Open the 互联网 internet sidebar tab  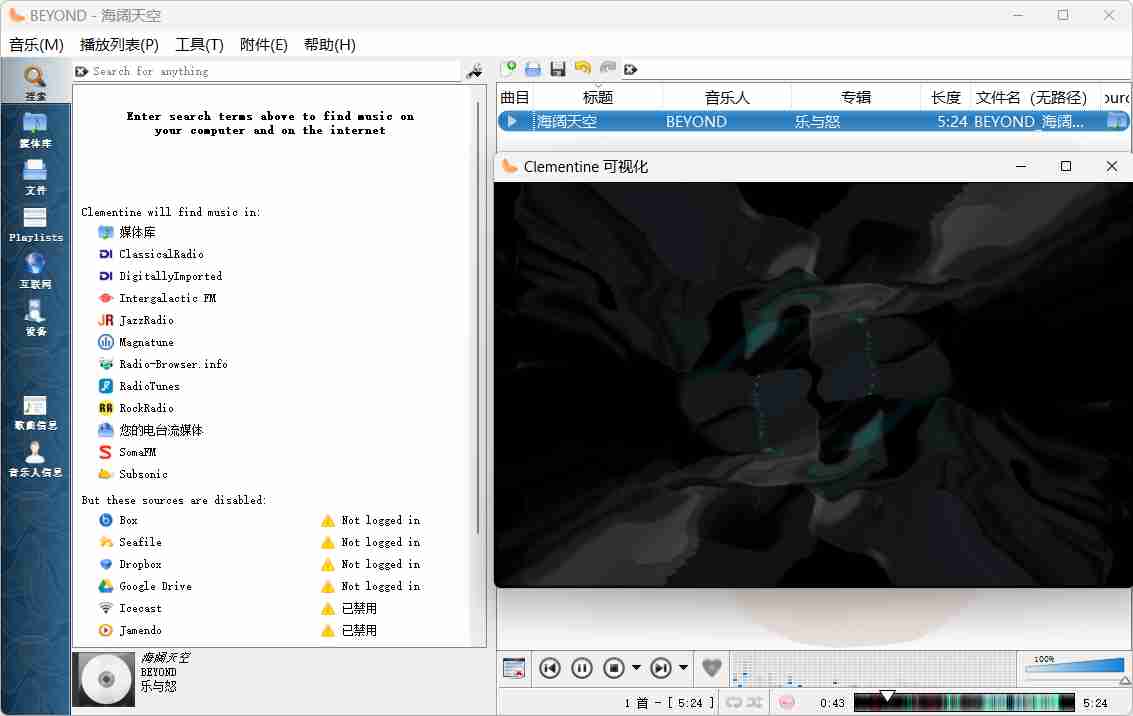click(35, 271)
